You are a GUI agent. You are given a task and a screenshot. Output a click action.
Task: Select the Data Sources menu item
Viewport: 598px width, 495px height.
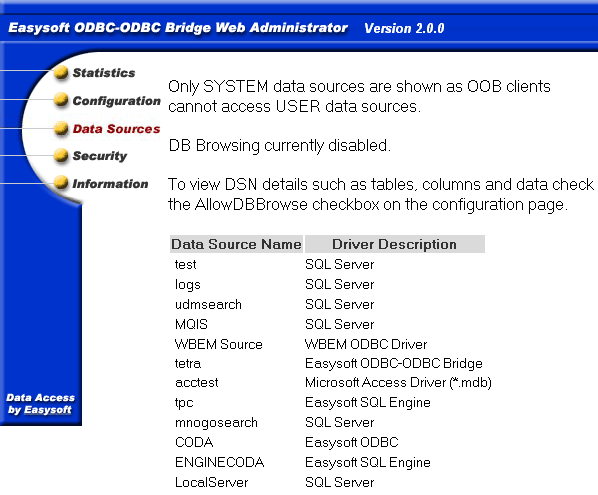tap(116, 129)
